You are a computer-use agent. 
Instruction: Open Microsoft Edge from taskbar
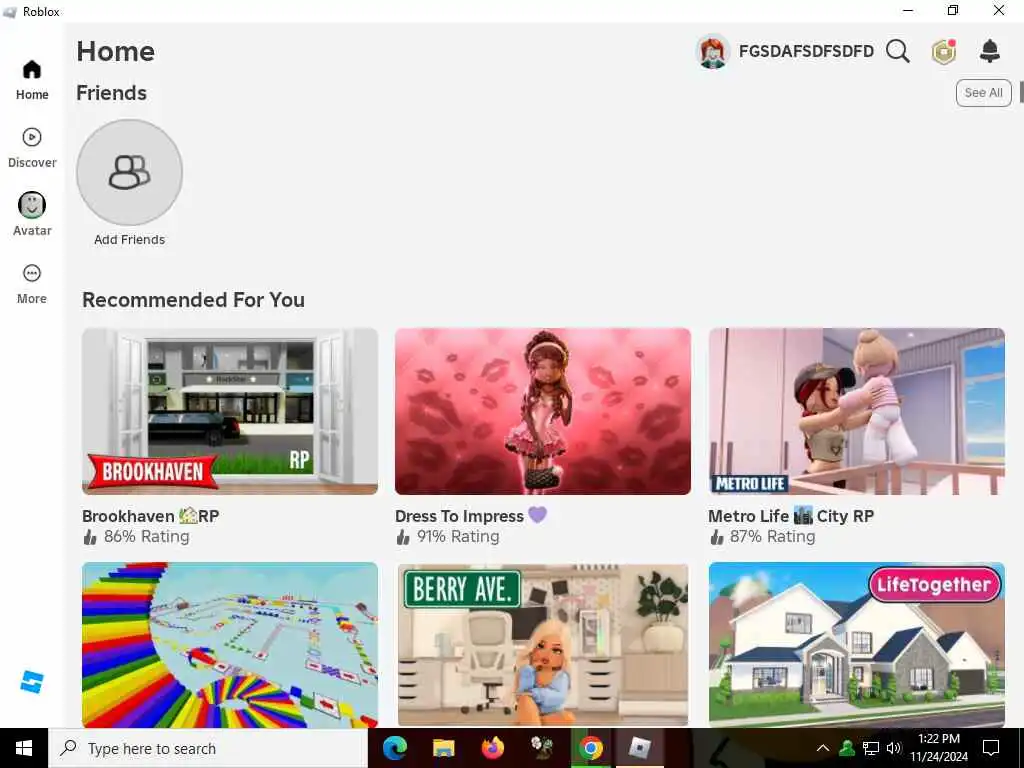pos(395,748)
